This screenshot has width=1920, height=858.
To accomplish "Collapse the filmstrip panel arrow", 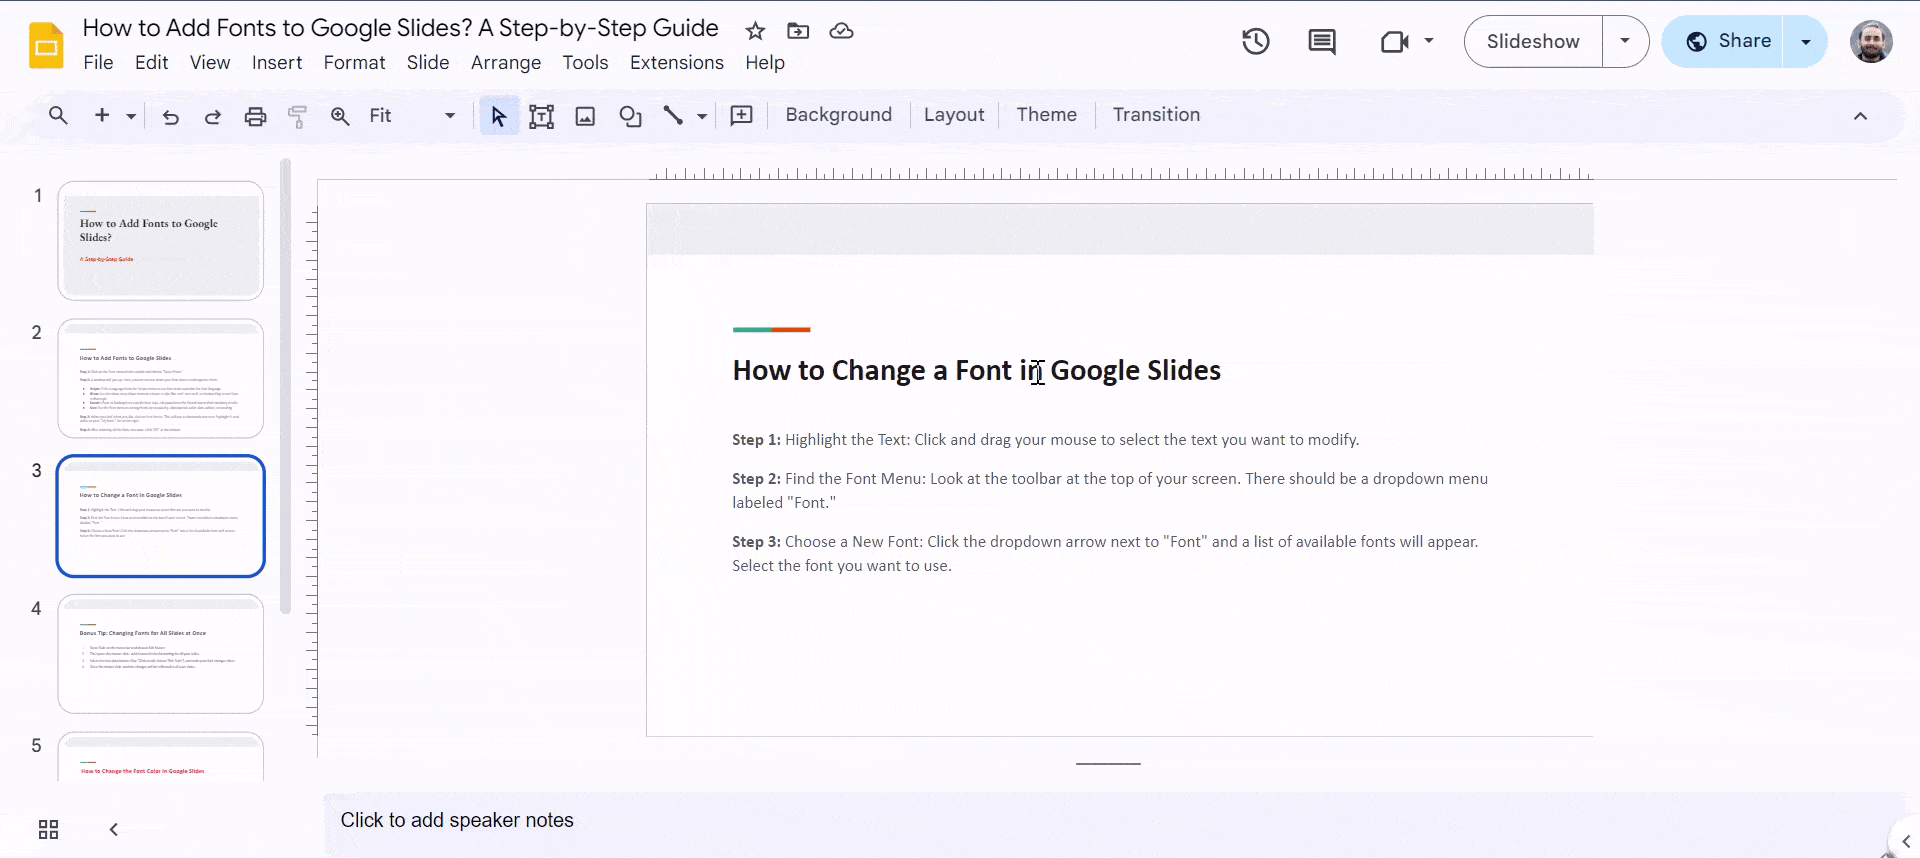I will [114, 829].
